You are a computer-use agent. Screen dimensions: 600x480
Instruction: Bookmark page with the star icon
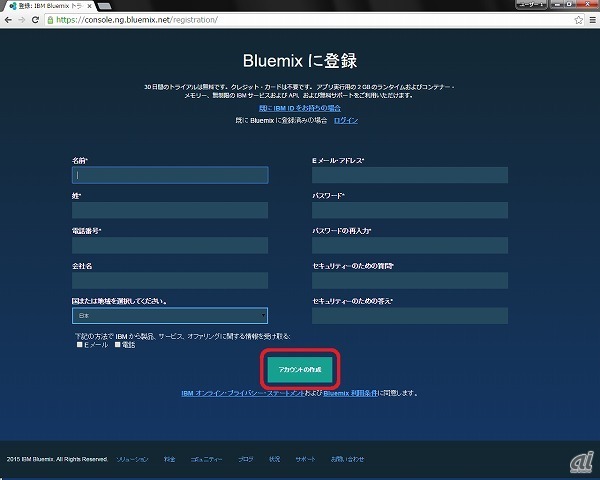tap(579, 20)
